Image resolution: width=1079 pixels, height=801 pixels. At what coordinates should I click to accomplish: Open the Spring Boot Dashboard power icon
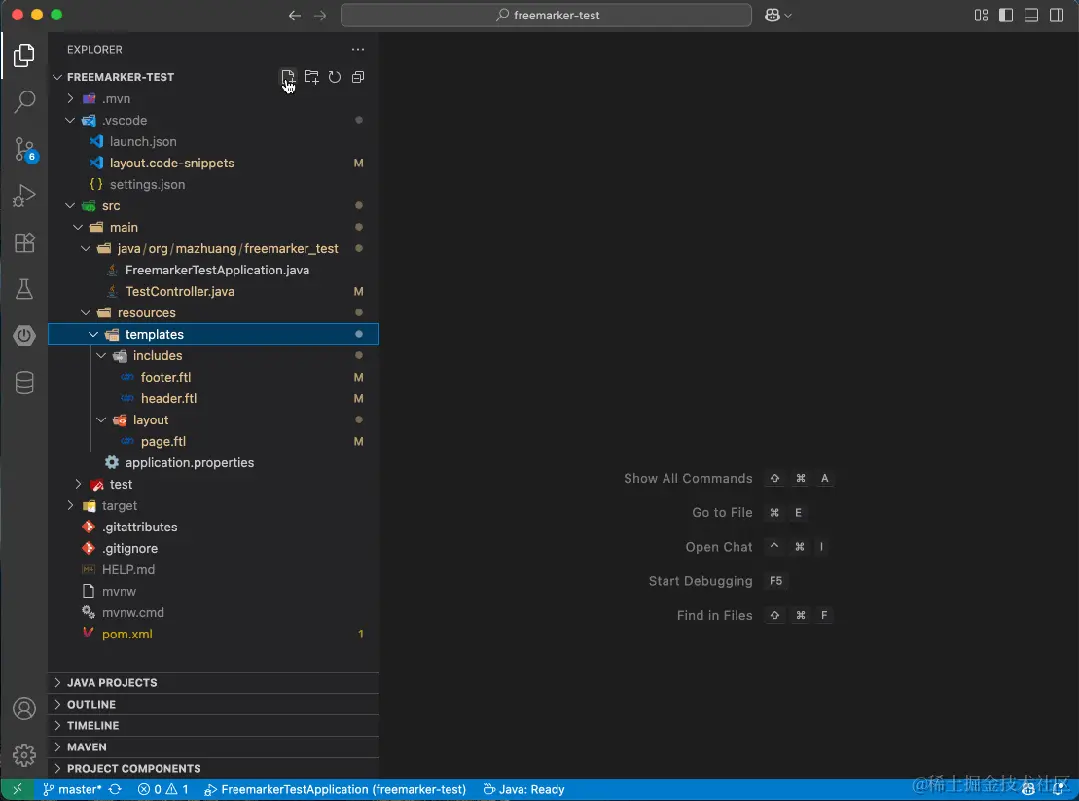24,336
